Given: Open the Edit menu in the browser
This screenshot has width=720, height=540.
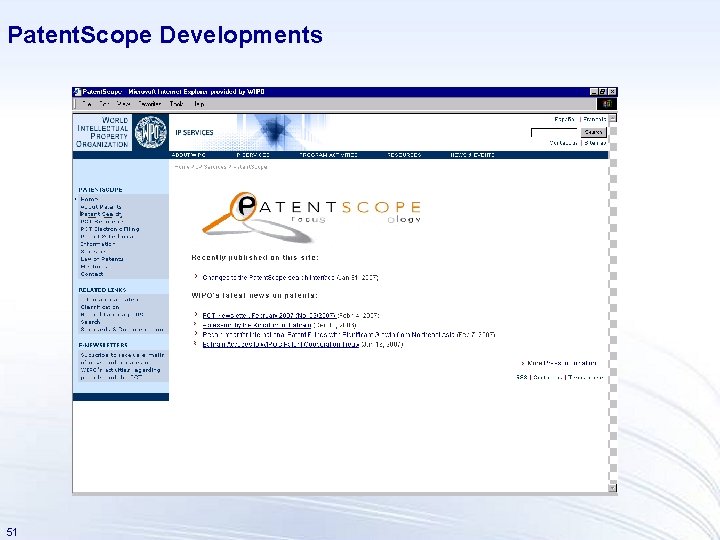Looking at the screenshot, I should tap(104, 104).
